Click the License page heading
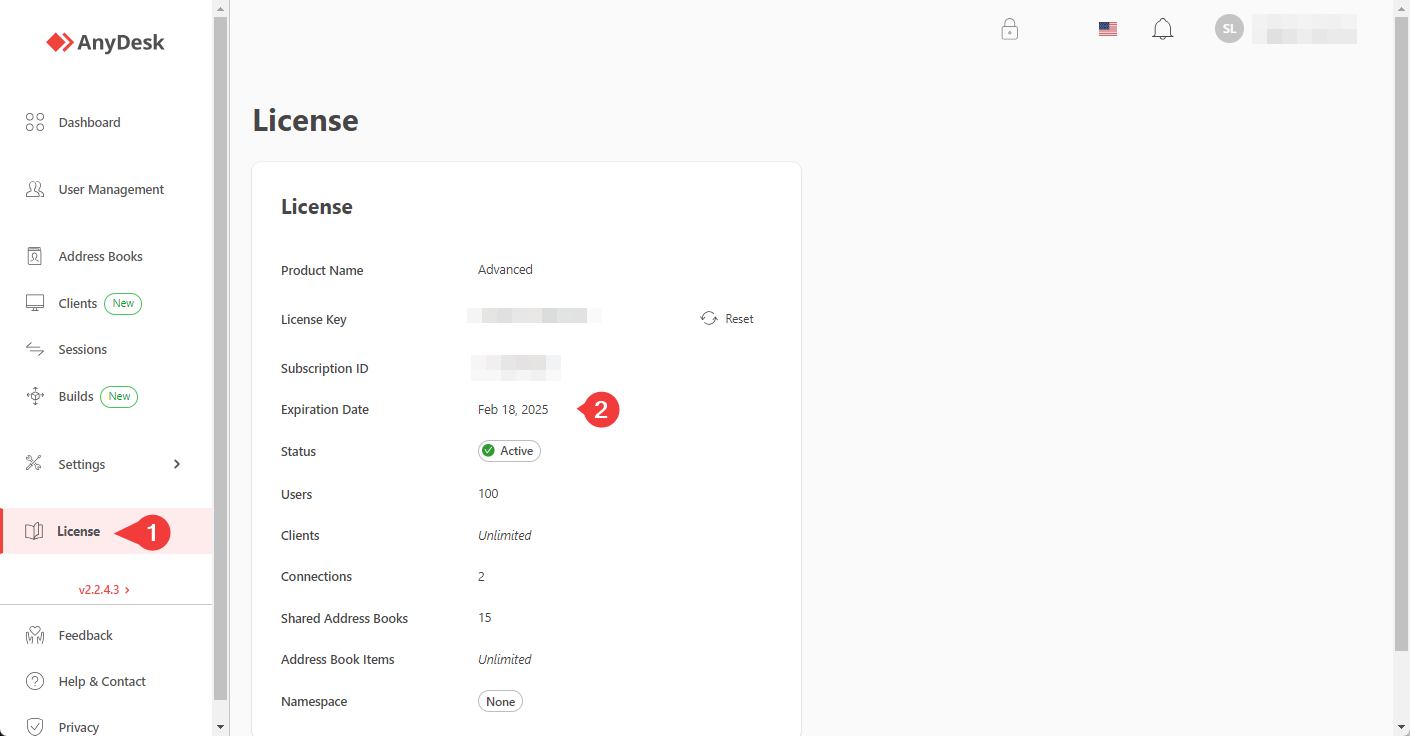Image resolution: width=1410 pixels, height=736 pixels. [x=305, y=120]
